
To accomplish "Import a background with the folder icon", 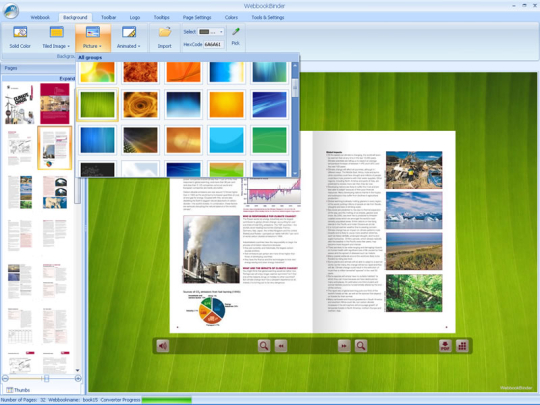I will [x=165, y=32].
